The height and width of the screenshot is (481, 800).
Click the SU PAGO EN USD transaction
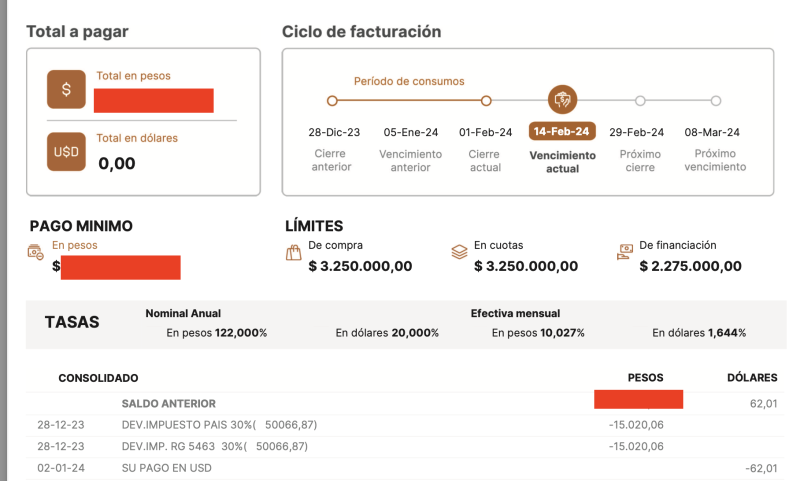pos(166,467)
